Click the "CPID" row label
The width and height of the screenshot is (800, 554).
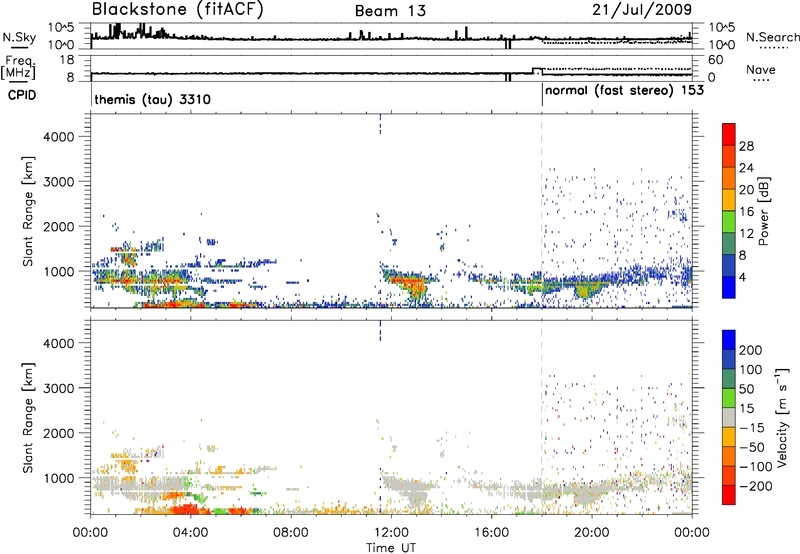(22, 95)
